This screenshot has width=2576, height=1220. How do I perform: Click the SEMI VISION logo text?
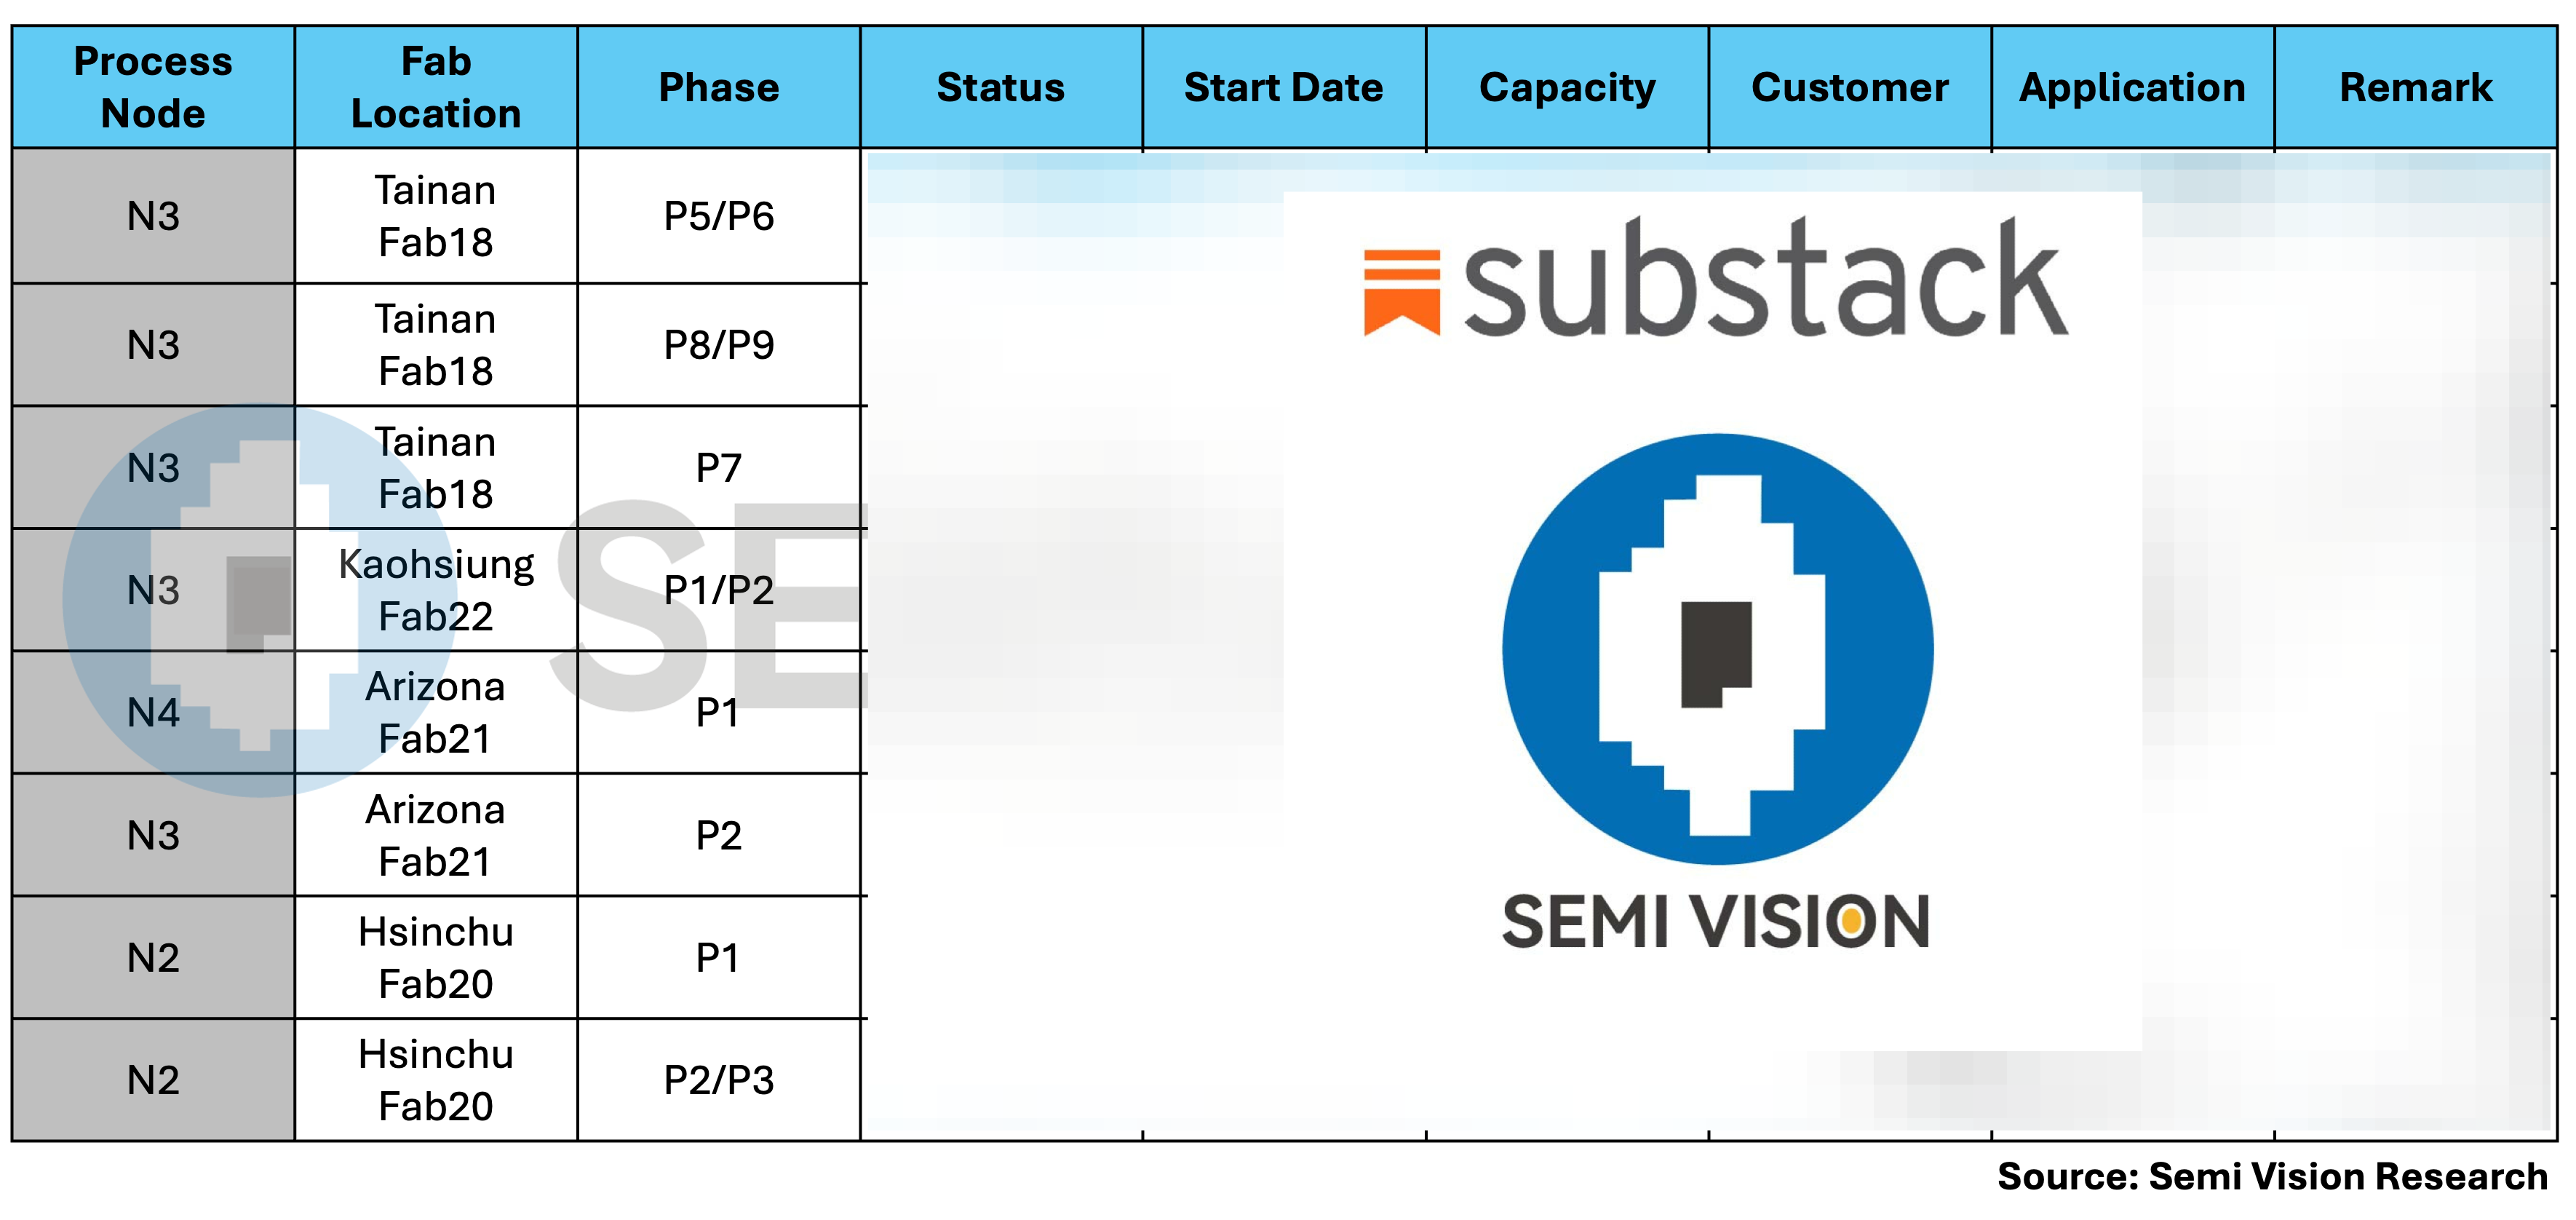point(1715,922)
